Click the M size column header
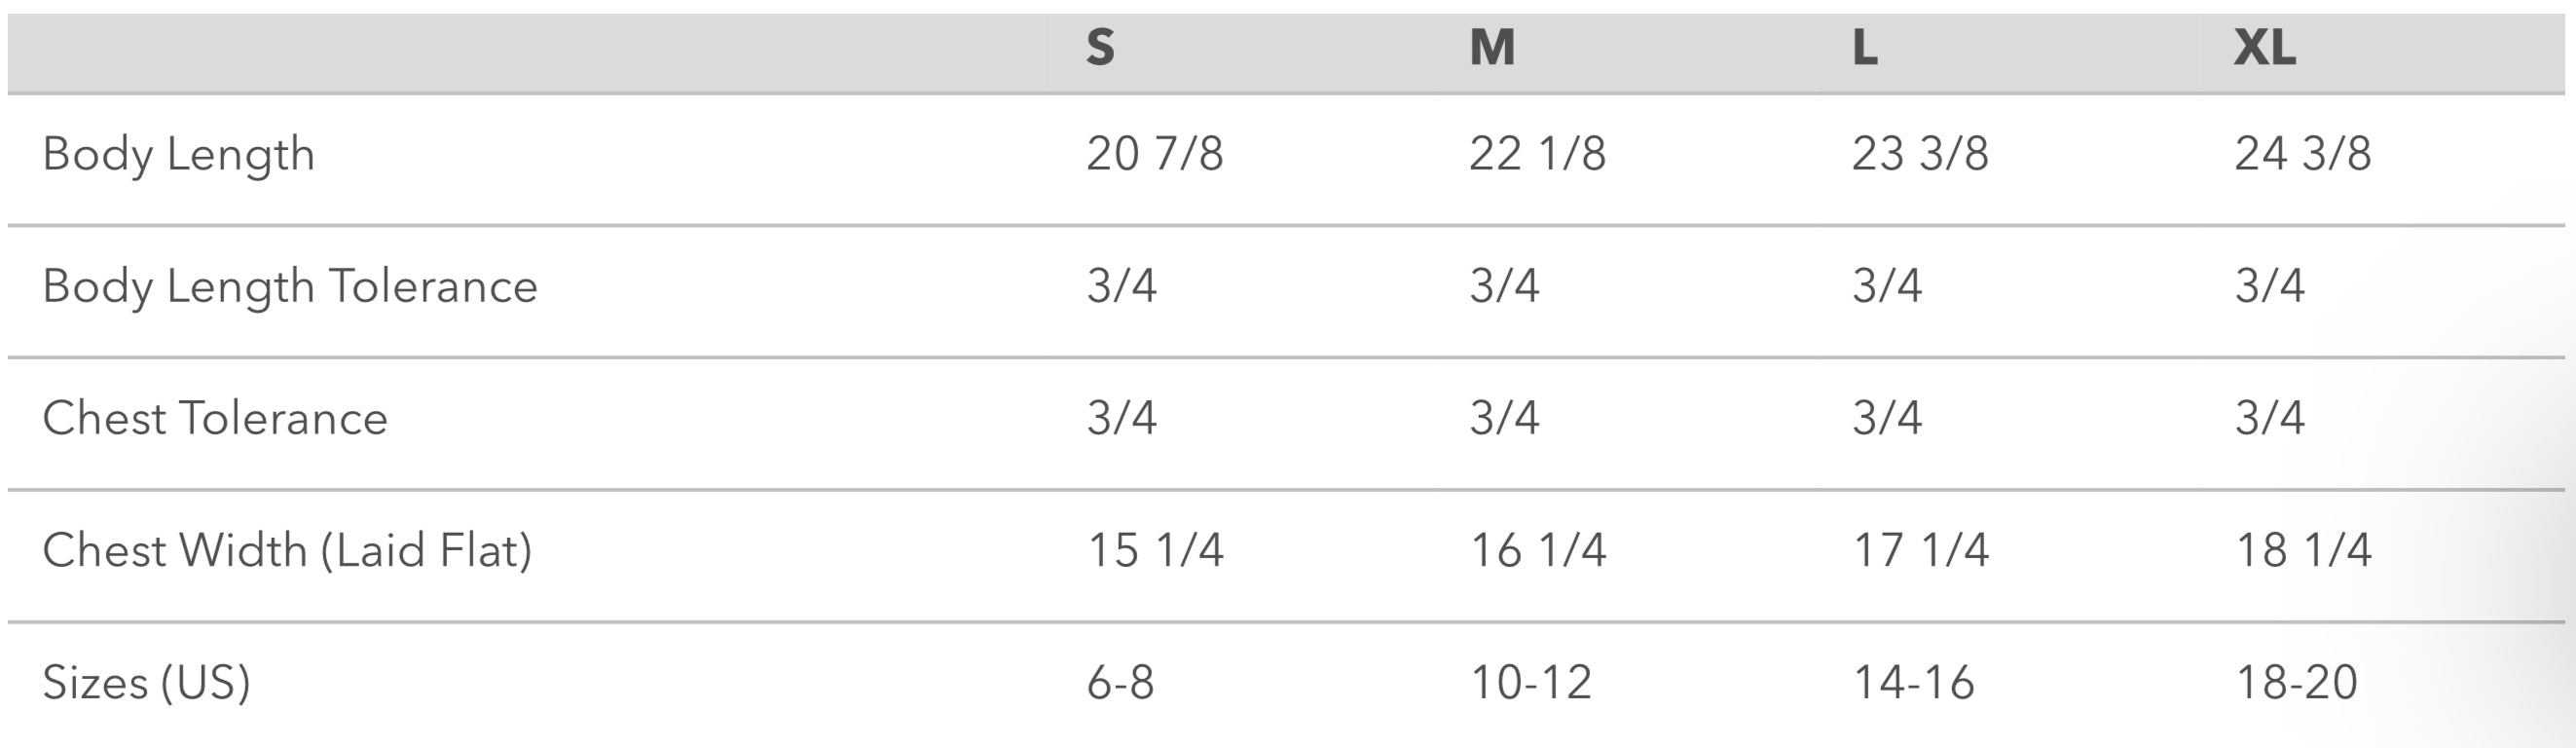 1492,47
